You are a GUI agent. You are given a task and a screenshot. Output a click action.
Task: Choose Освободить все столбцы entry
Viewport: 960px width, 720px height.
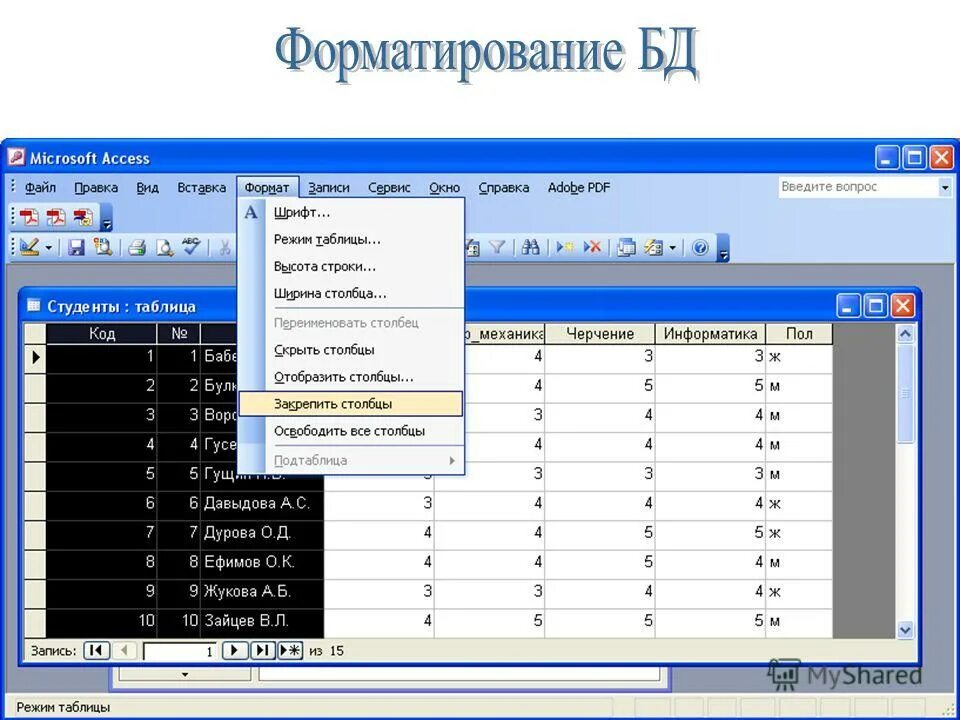[x=351, y=430]
